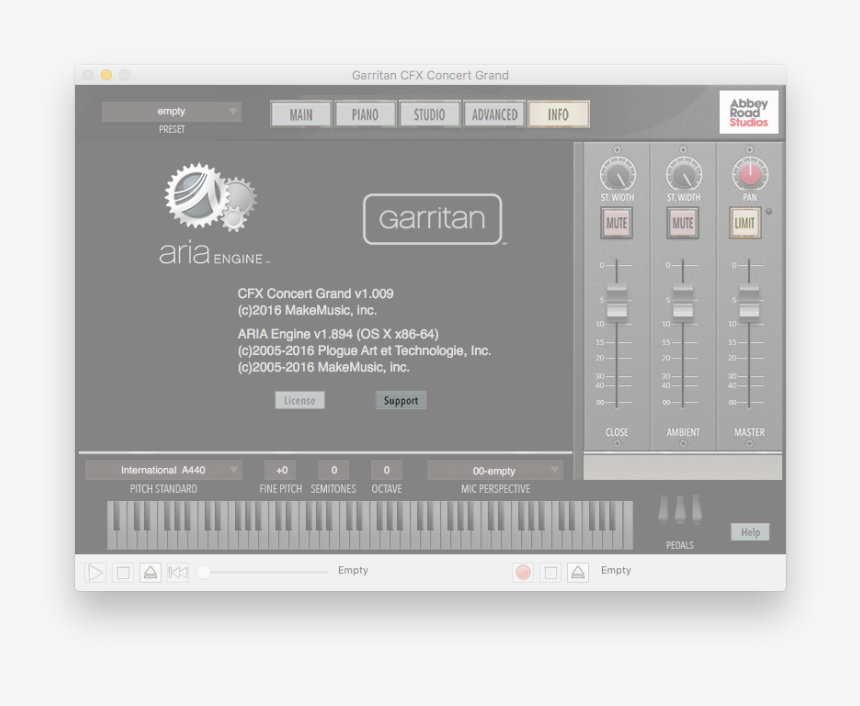This screenshot has width=860, height=706.
Task: Click the ARIA Engine v1.894 version text
Action: pos(338,334)
